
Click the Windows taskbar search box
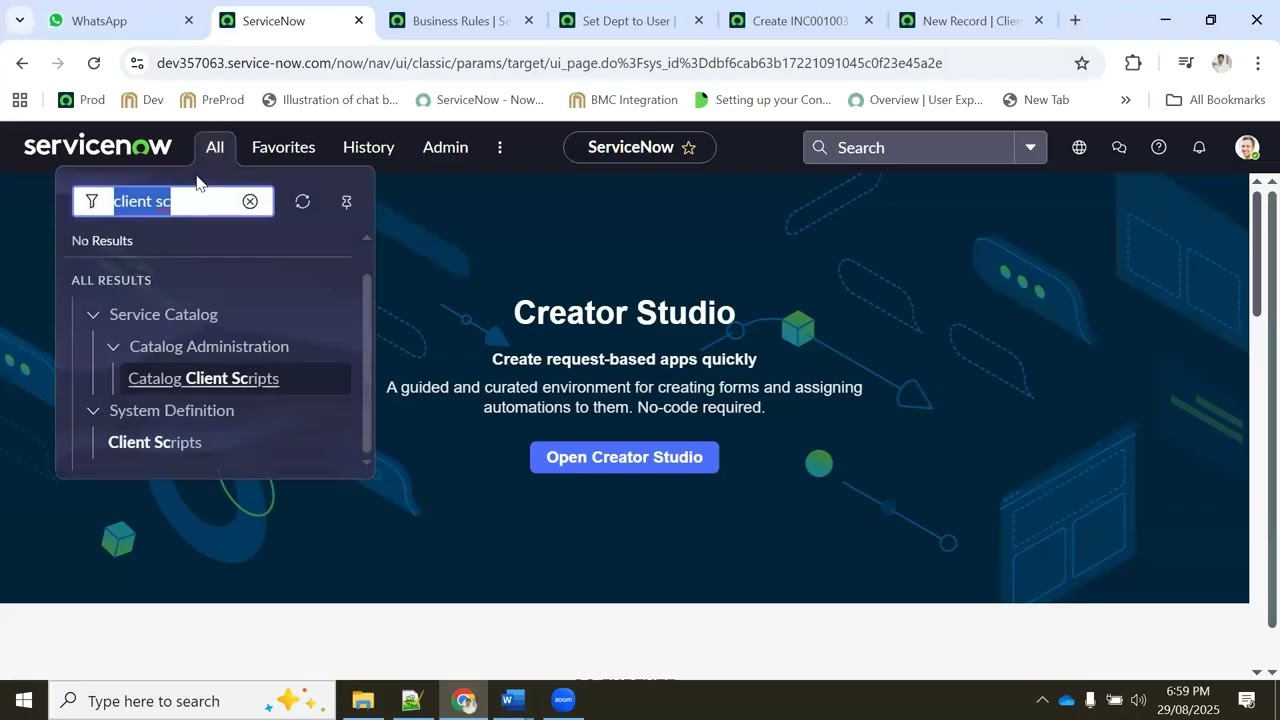coord(191,700)
